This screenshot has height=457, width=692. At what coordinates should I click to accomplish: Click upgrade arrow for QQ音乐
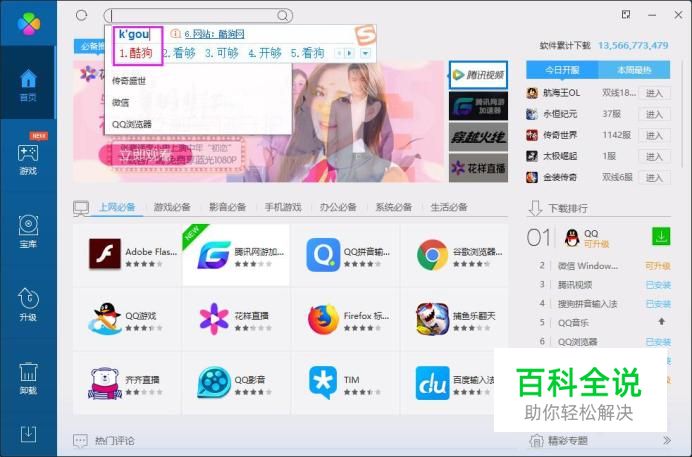coord(661,322)
